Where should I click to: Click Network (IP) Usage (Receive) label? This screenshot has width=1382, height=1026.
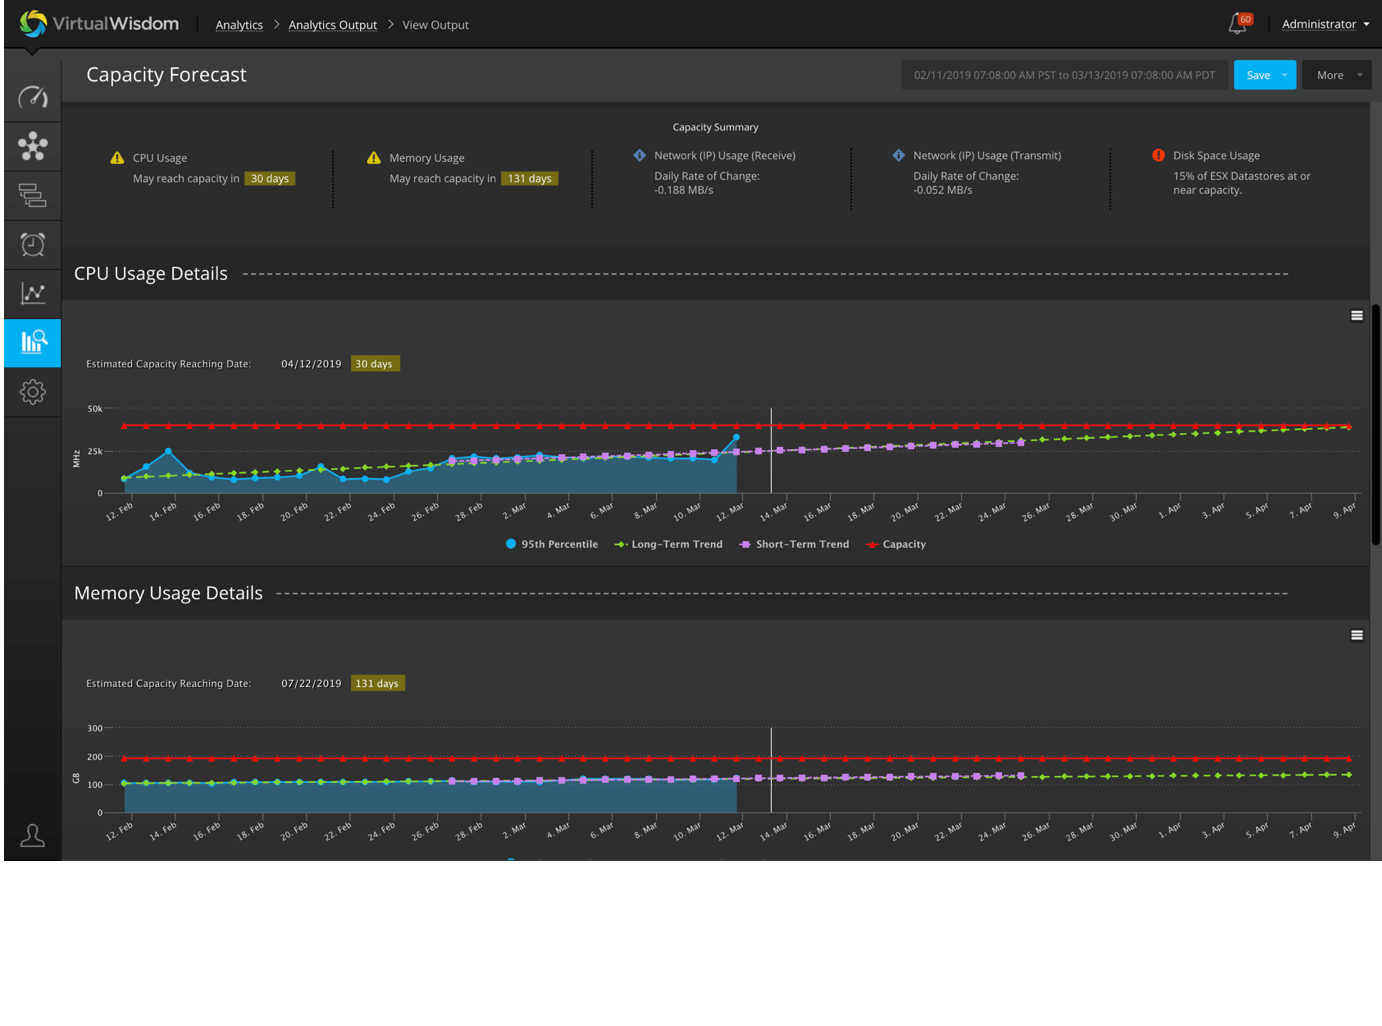coord(725,156)
